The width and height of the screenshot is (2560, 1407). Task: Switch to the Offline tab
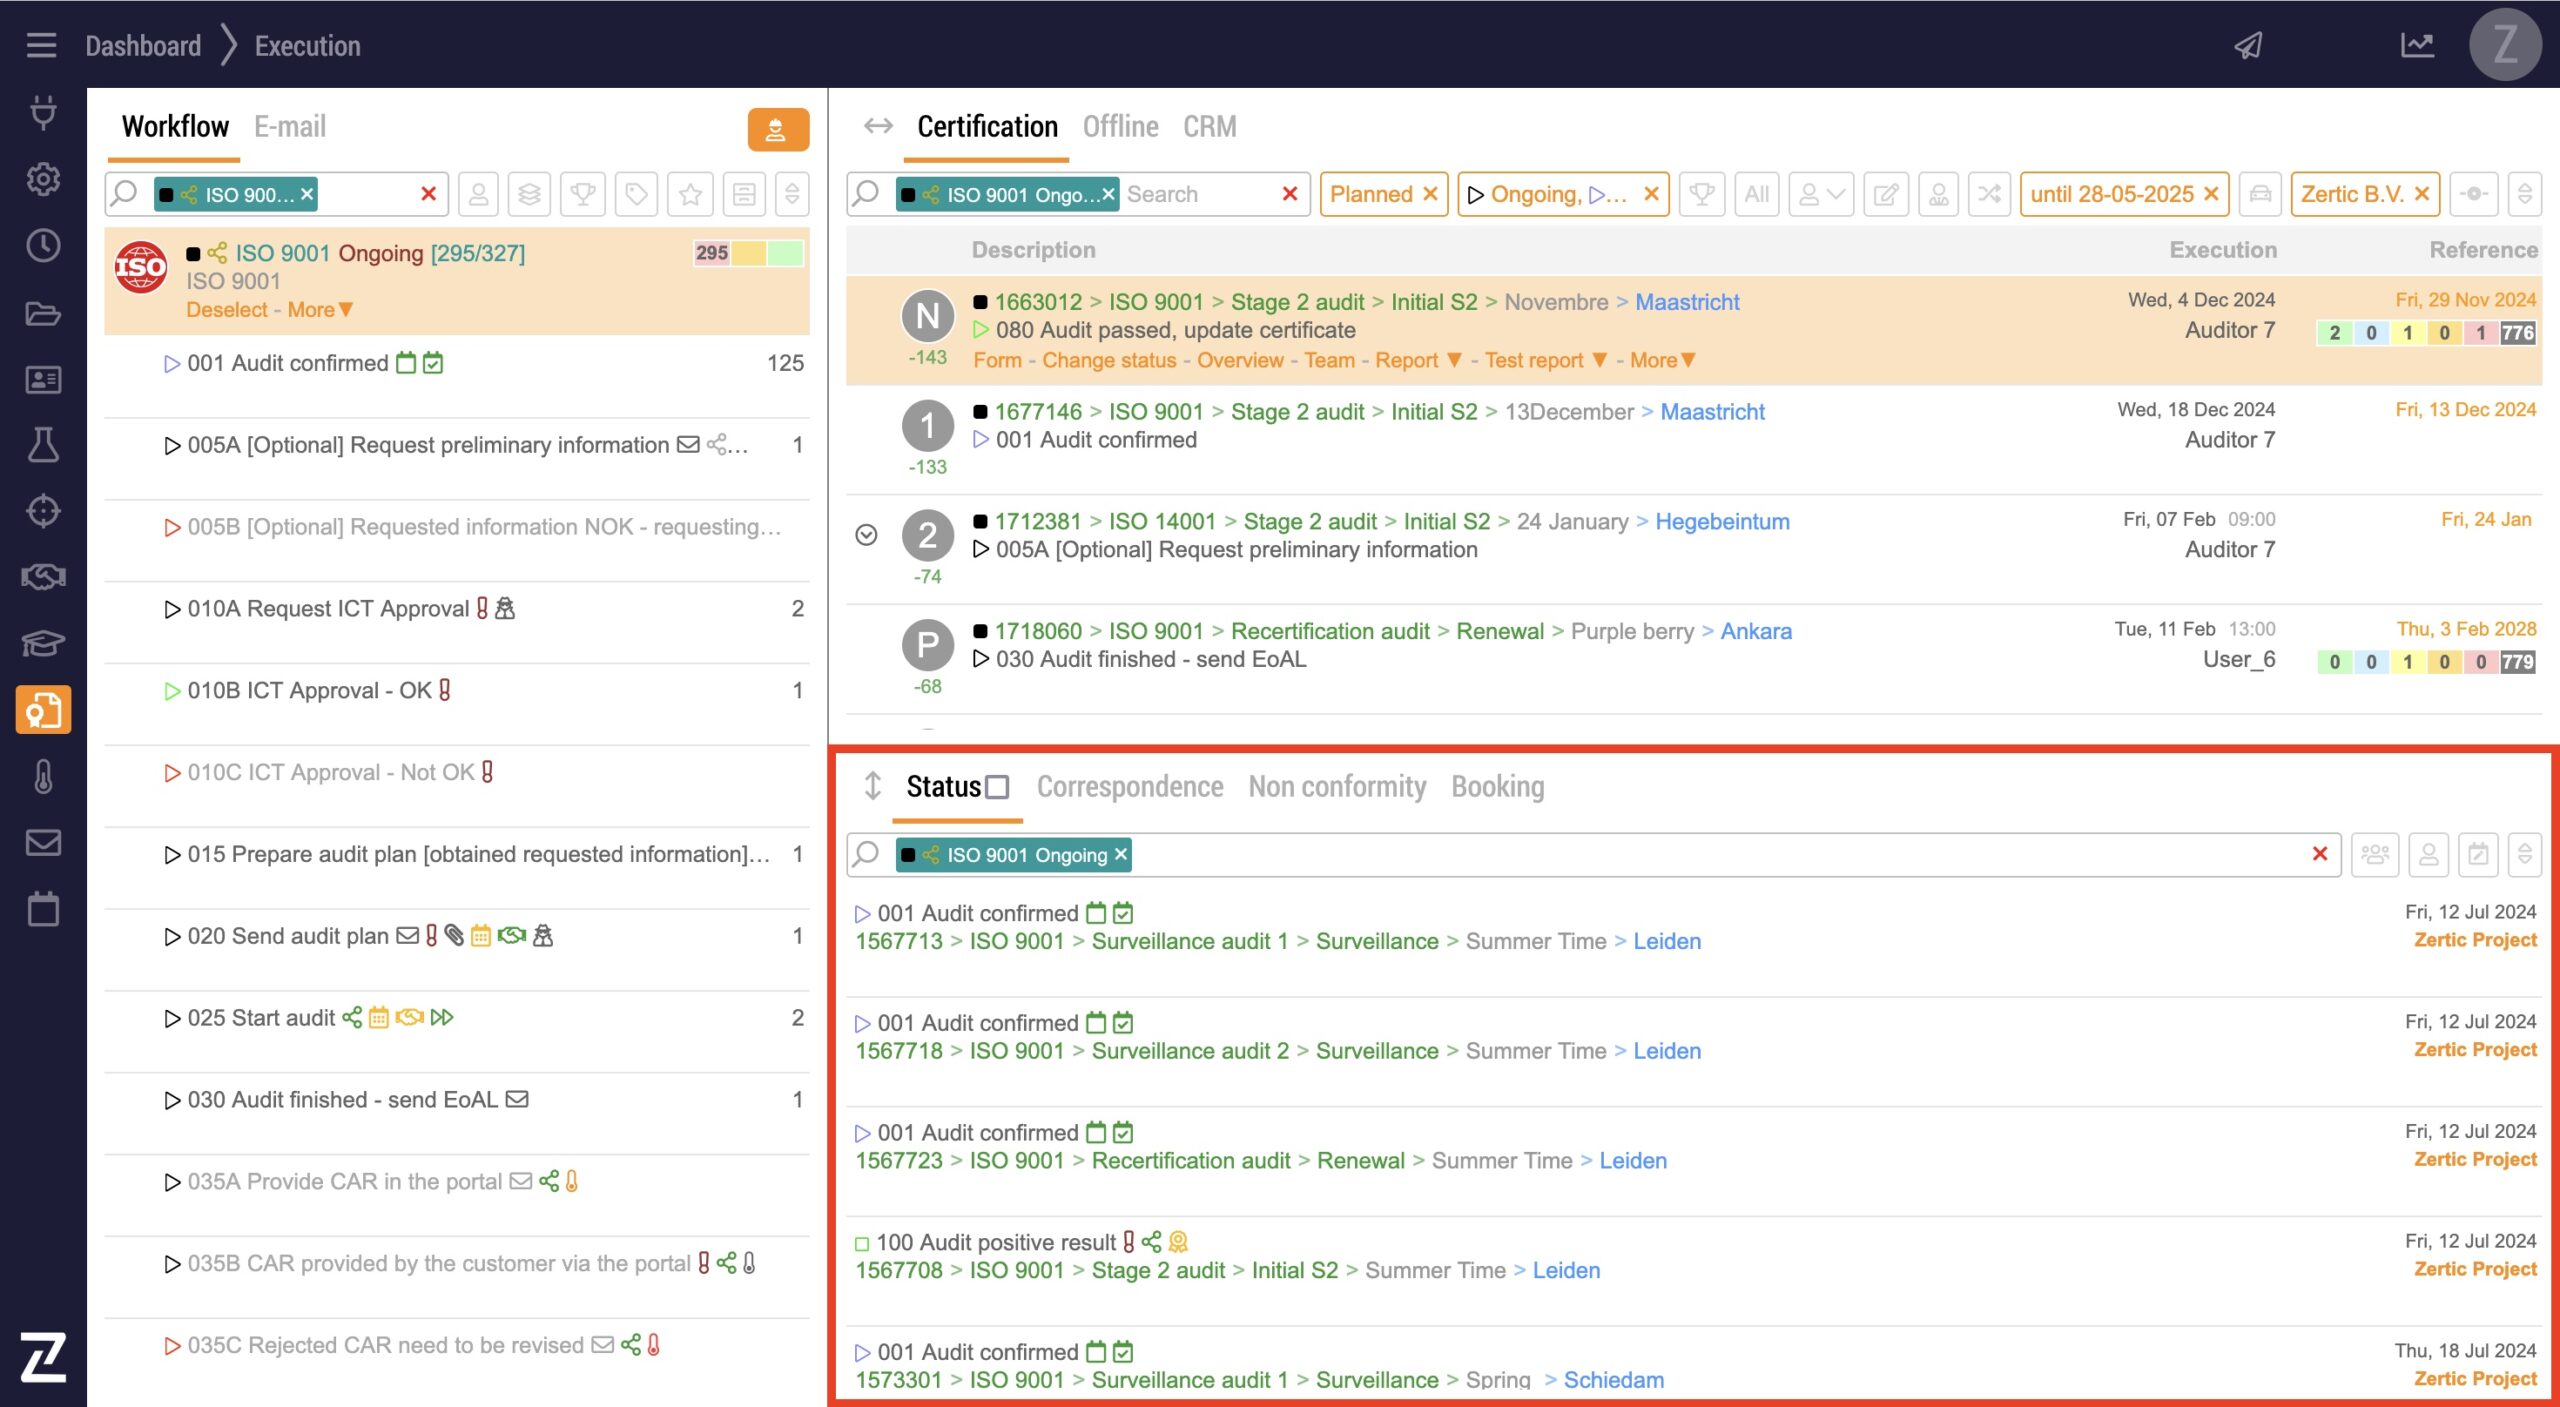[x=1120, y=127]
